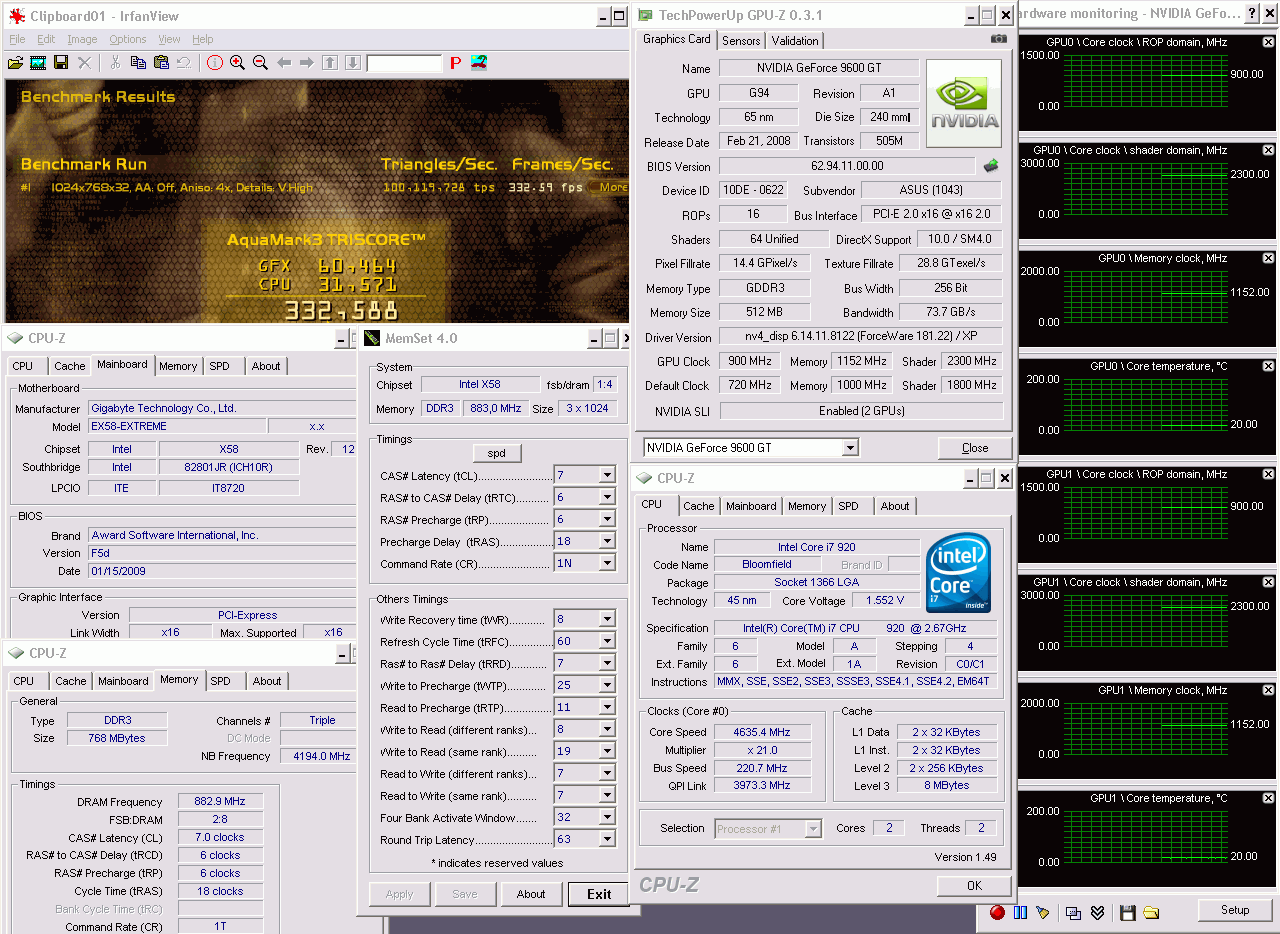Viewport: 1280px width, 934px height.
Task: Click the left arrow previous image icon
Action: click(x=284, y=62)
